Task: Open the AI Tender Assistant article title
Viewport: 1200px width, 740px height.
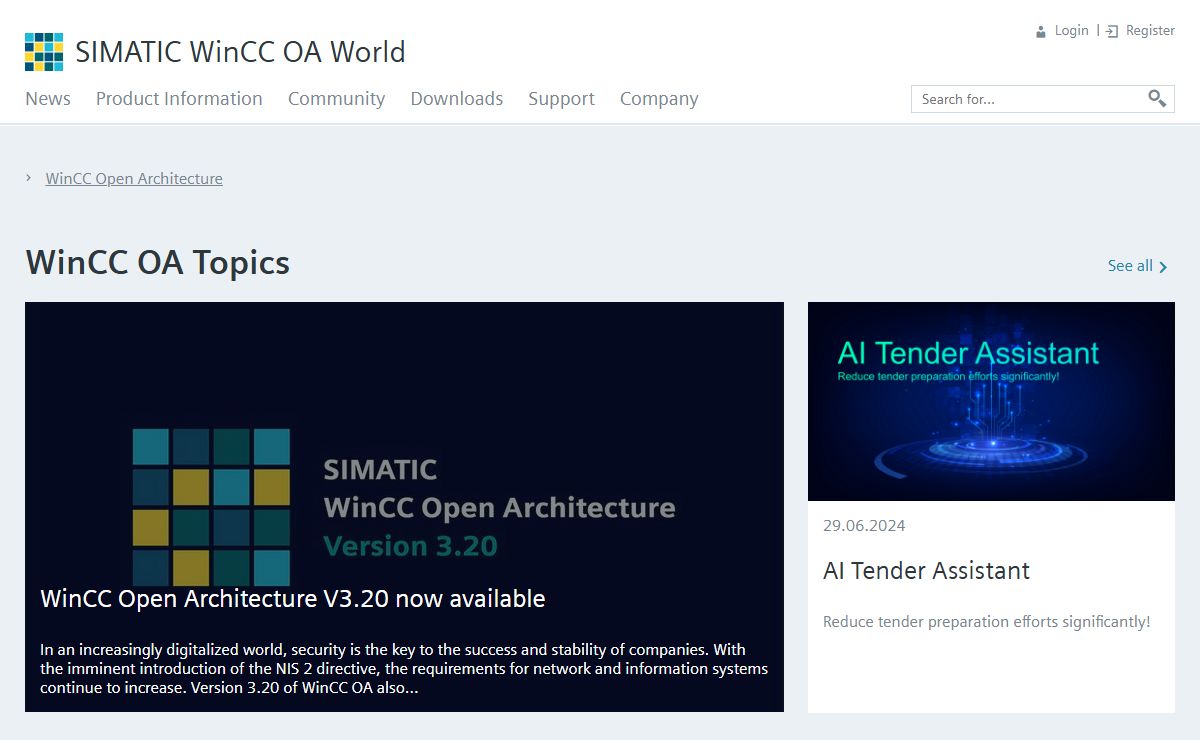Action: [x=926, y=571]
